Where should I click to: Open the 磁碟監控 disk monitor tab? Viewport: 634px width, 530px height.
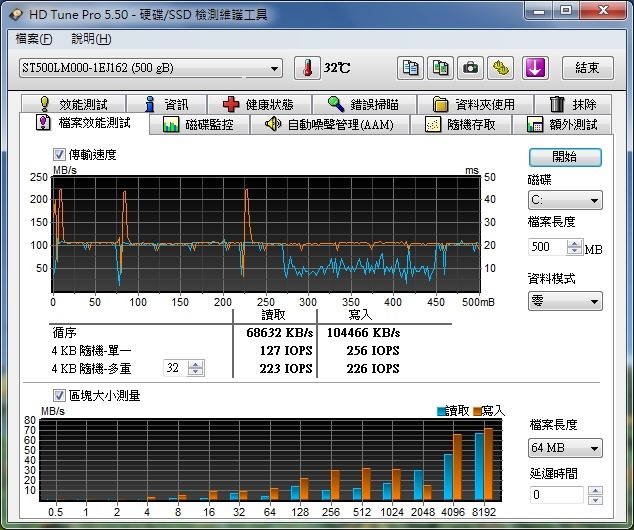[x=199, y=125]
